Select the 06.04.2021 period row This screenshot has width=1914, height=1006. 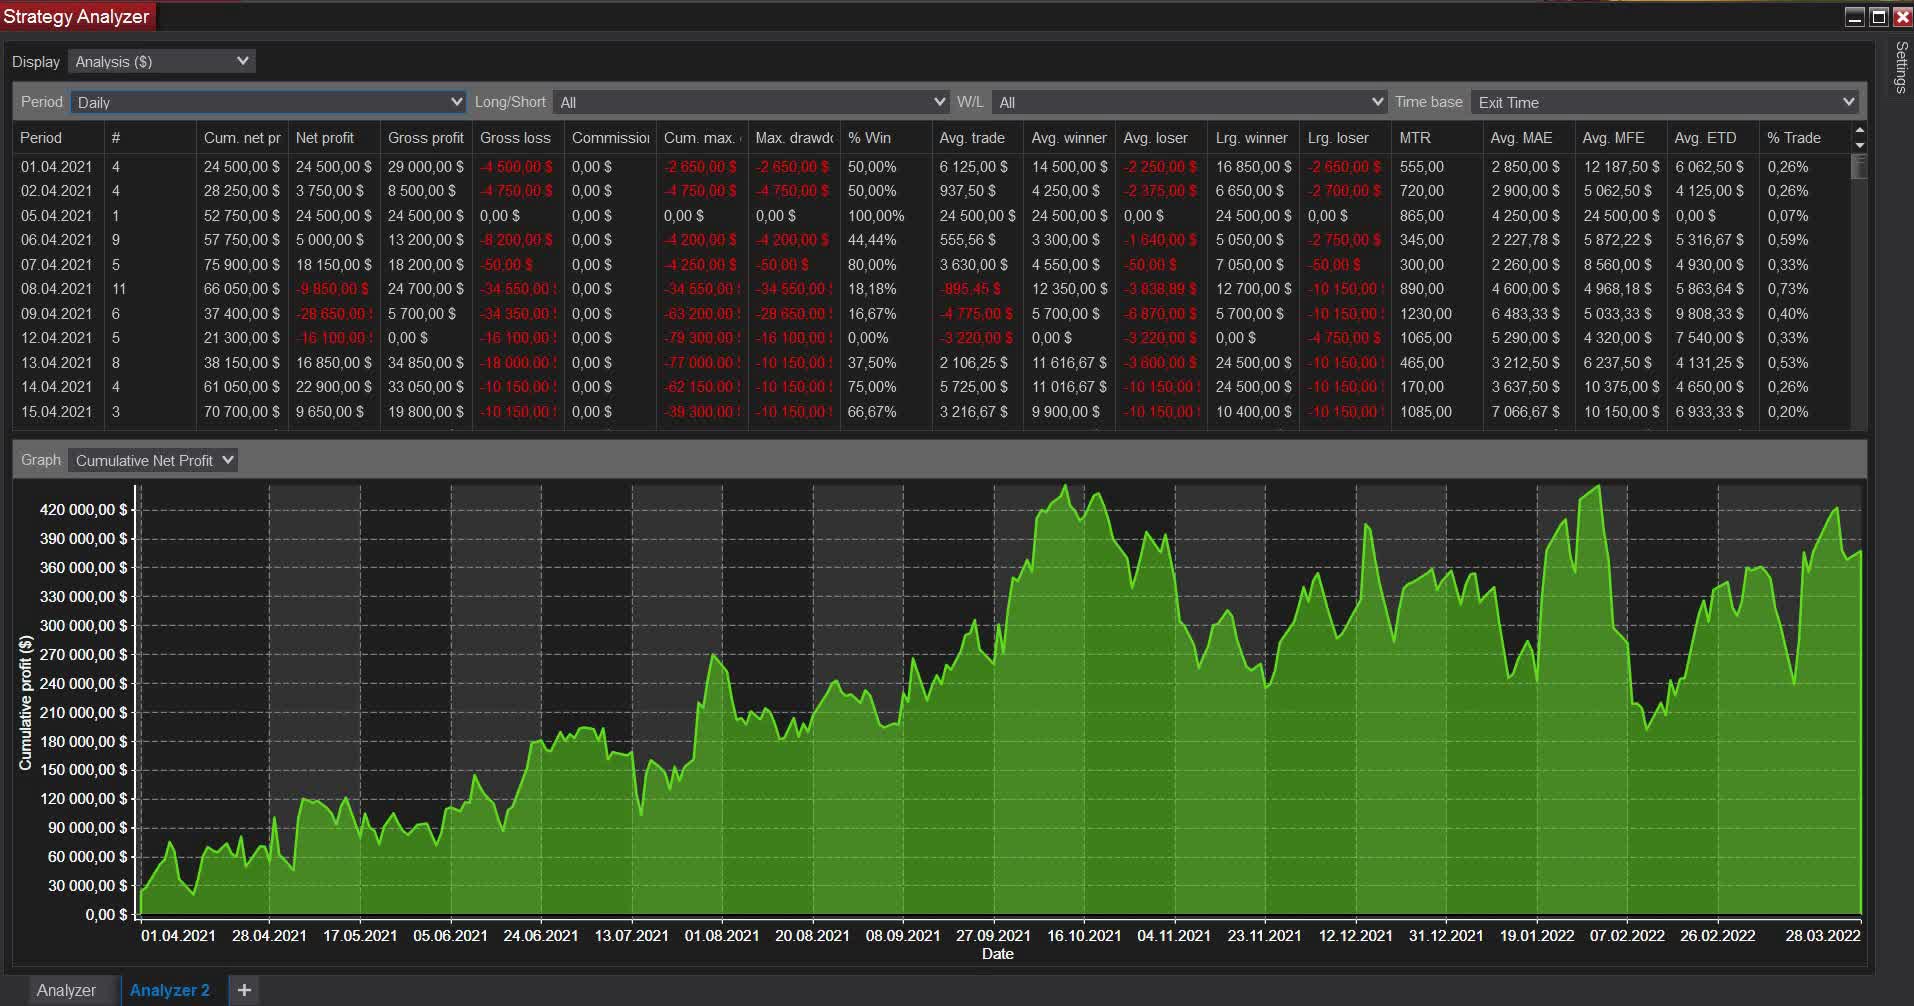tap(933, 240)
